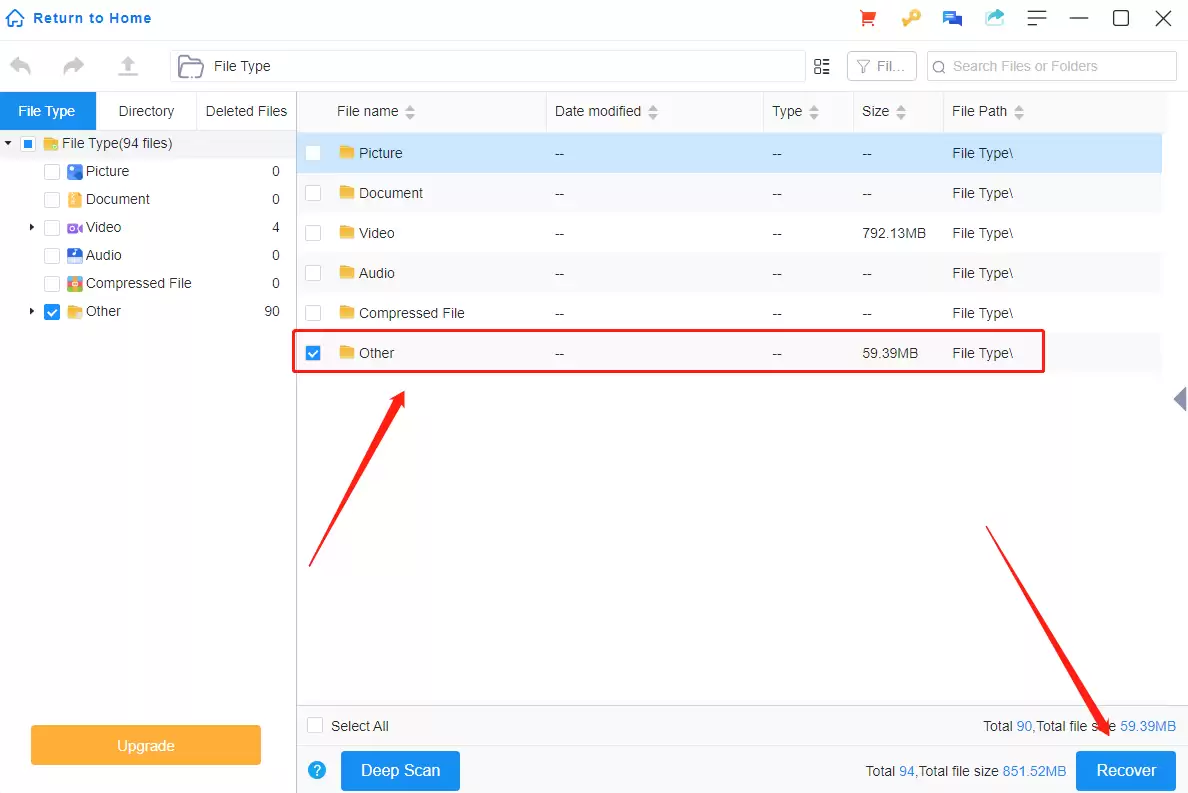Uncheck the Other folder row checkbox
This screenshot has height=793, width=1188.
pos(313,353)
